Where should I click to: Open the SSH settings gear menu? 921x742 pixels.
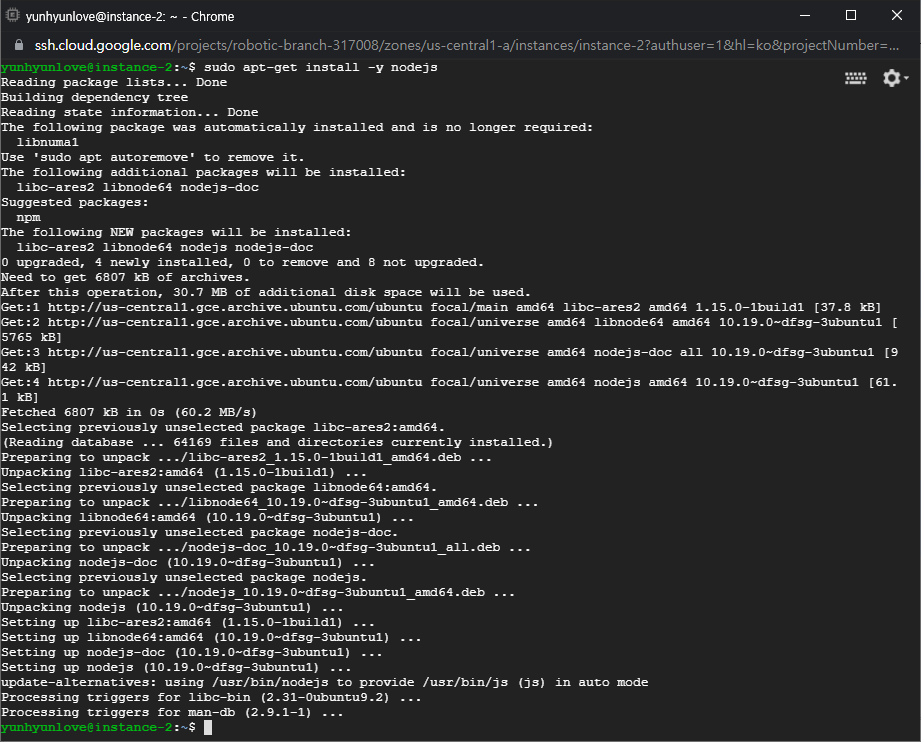895,78
